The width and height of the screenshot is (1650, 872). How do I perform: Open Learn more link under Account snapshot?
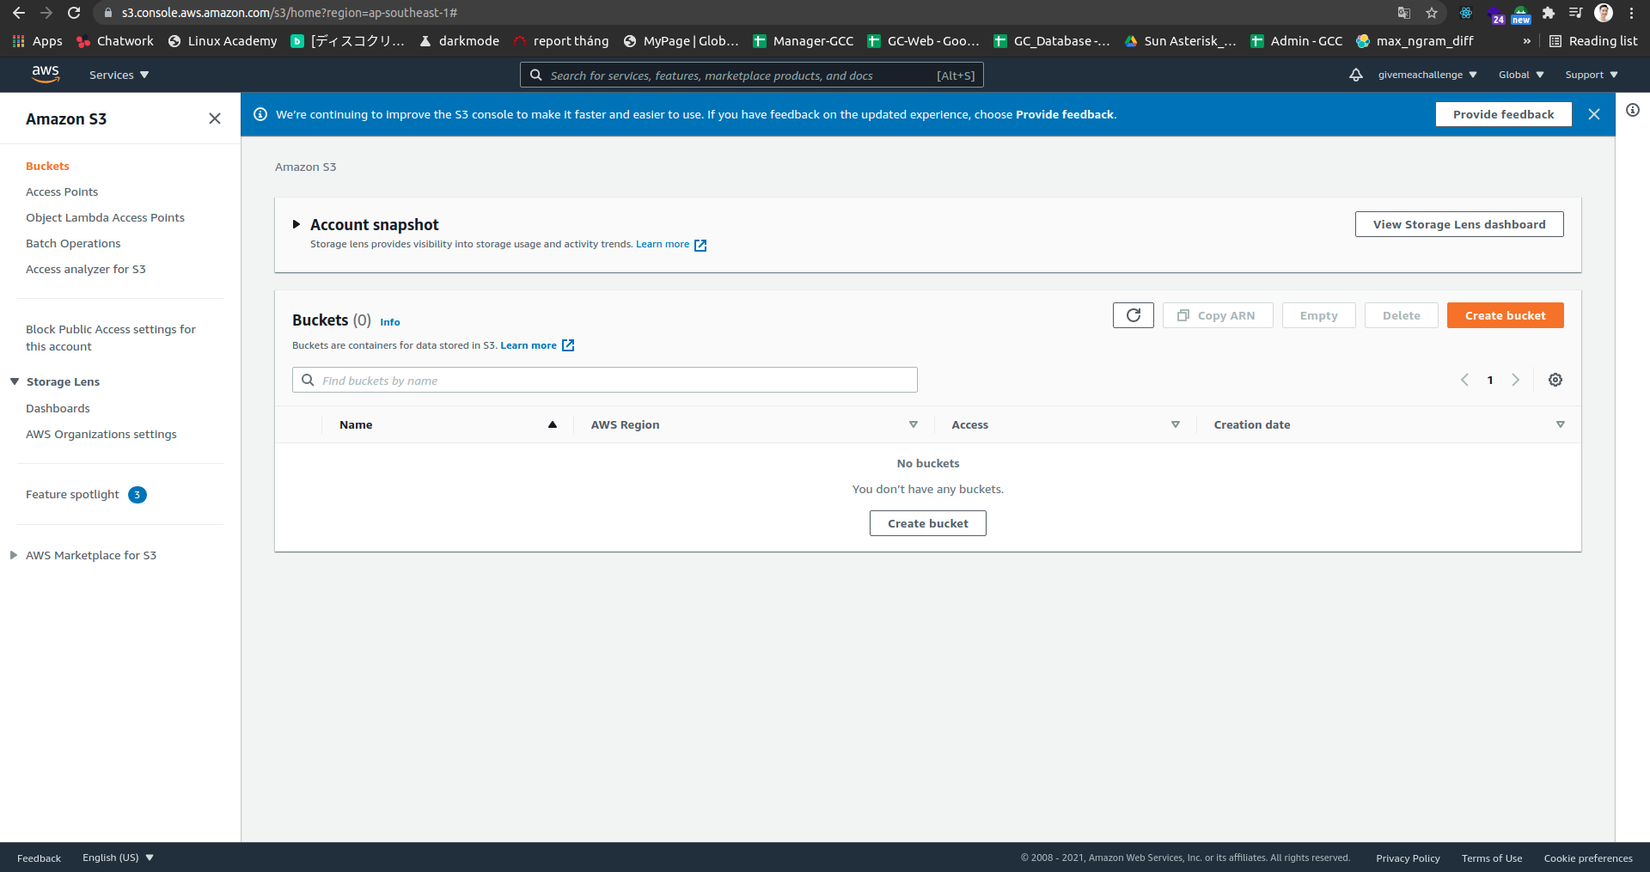click(x=671, y=244)
